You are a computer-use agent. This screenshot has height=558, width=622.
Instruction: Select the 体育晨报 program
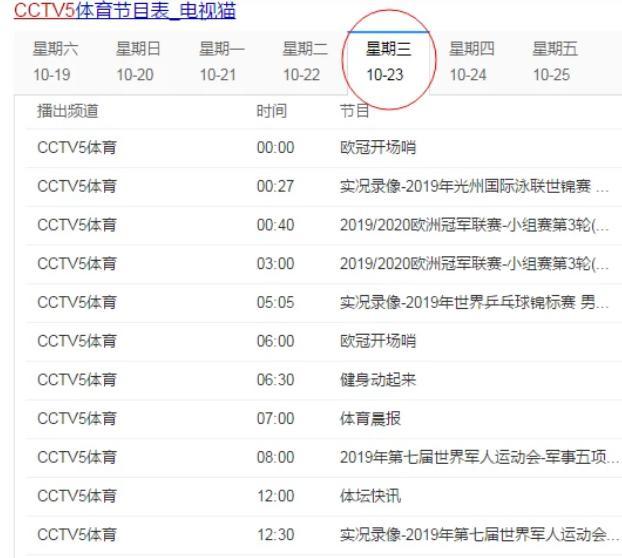pos(371,419)
